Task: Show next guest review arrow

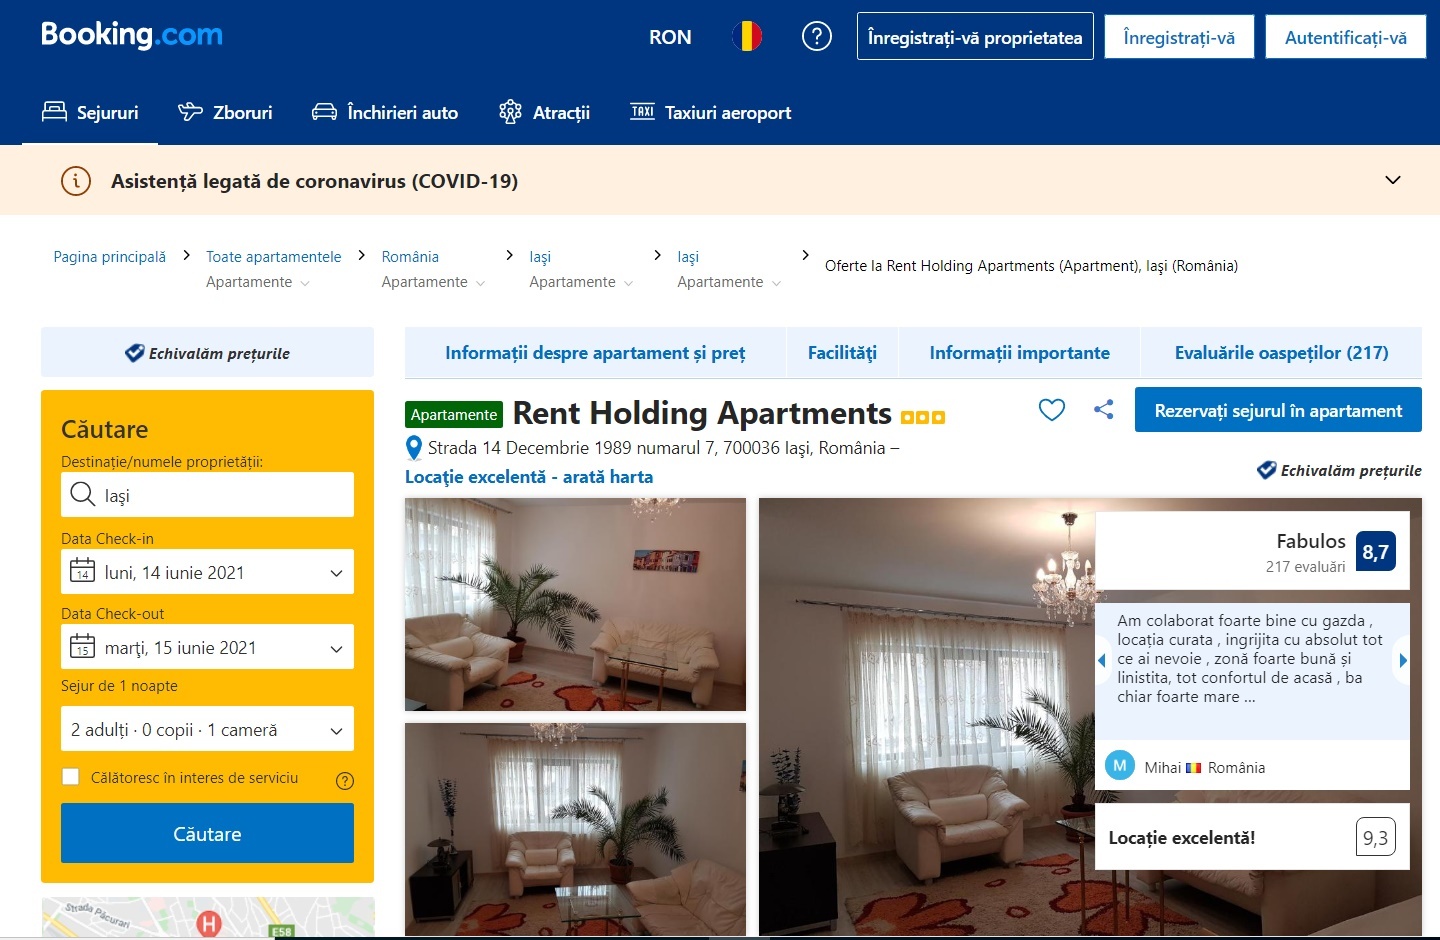Action: (x=1403, y=660)
